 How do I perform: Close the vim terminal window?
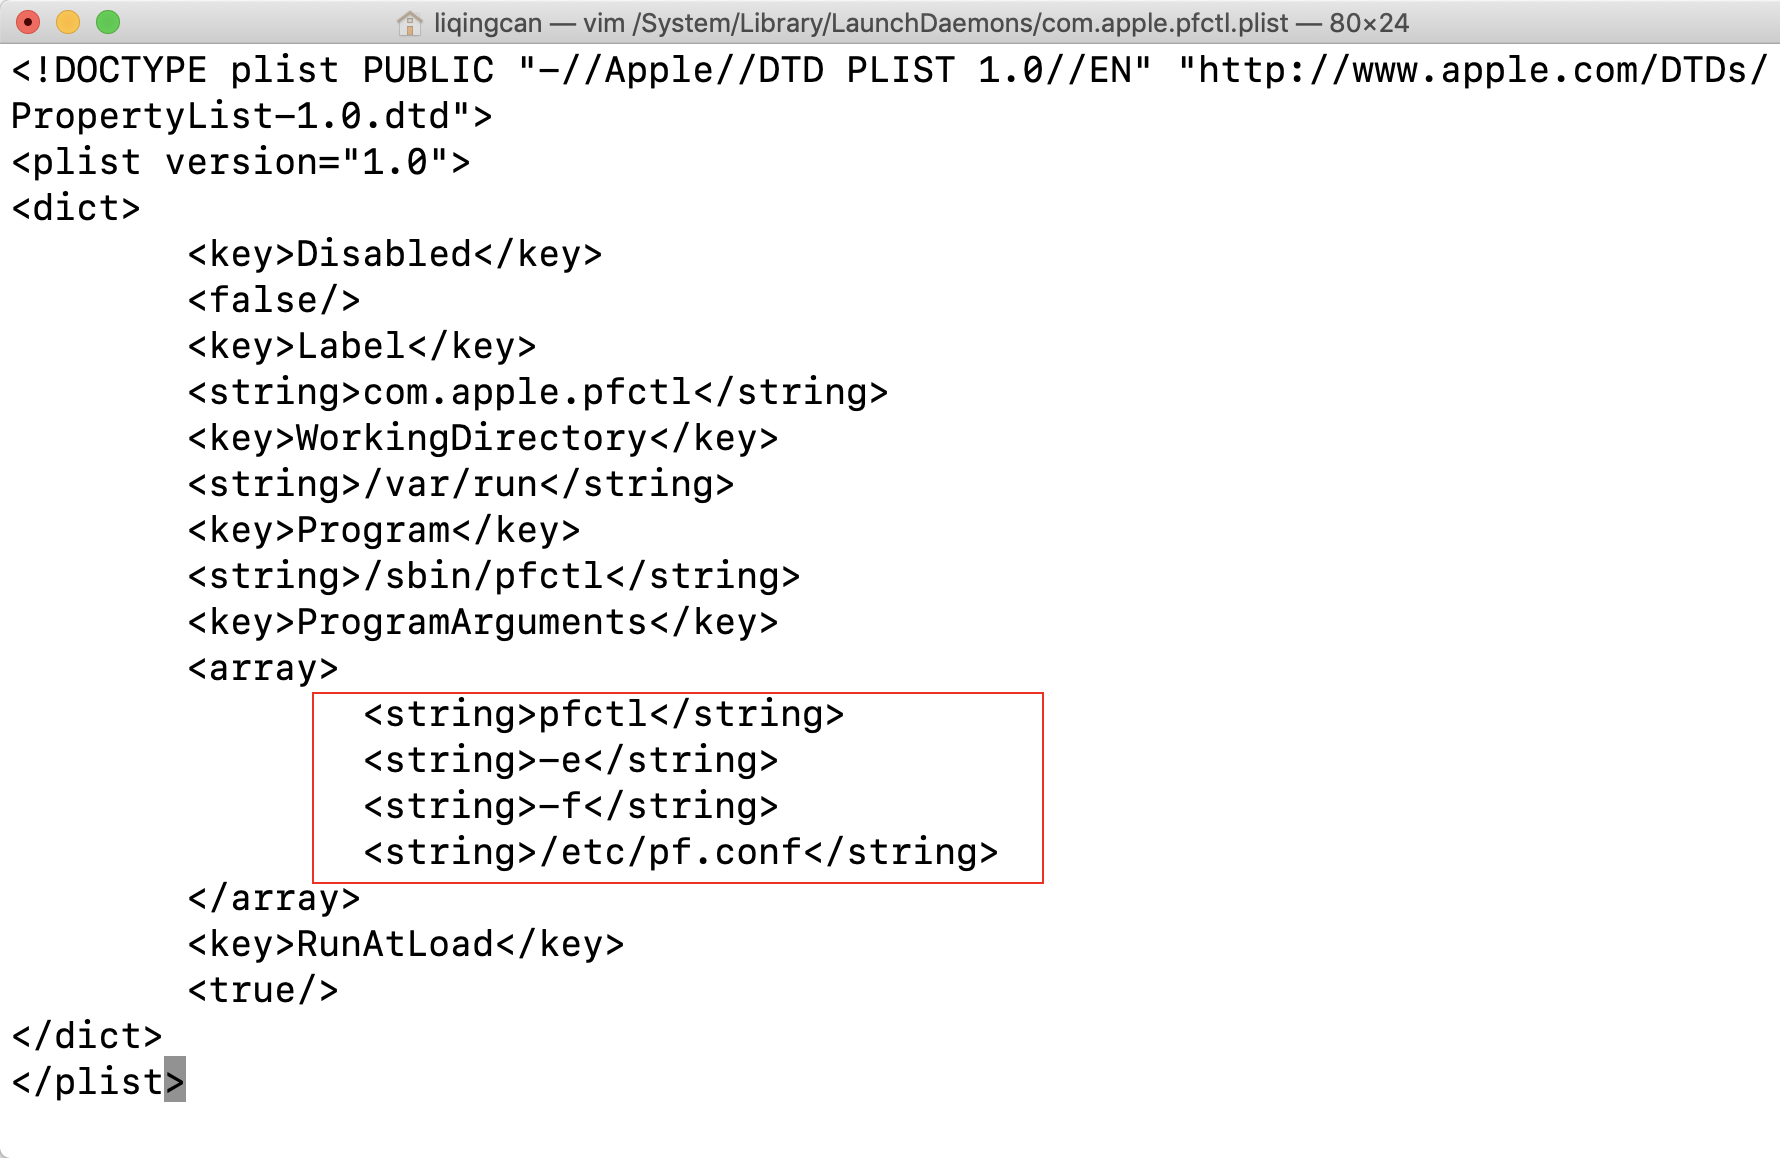click(x=28, y=22)
